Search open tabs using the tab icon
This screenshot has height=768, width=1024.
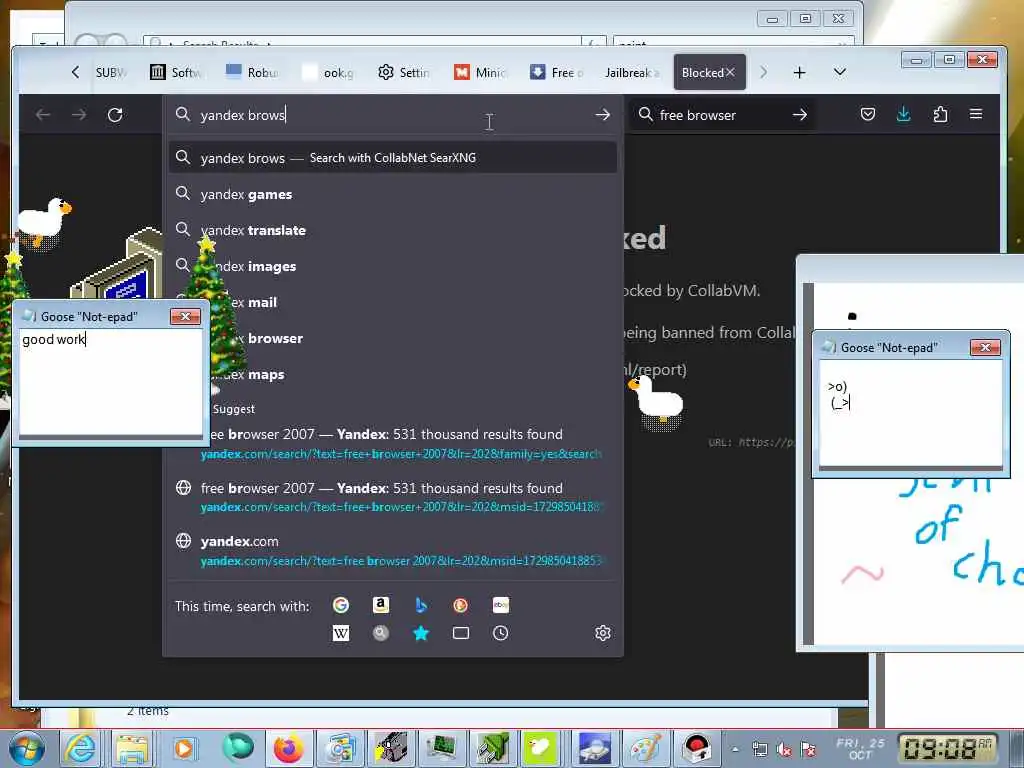[460, 633]
